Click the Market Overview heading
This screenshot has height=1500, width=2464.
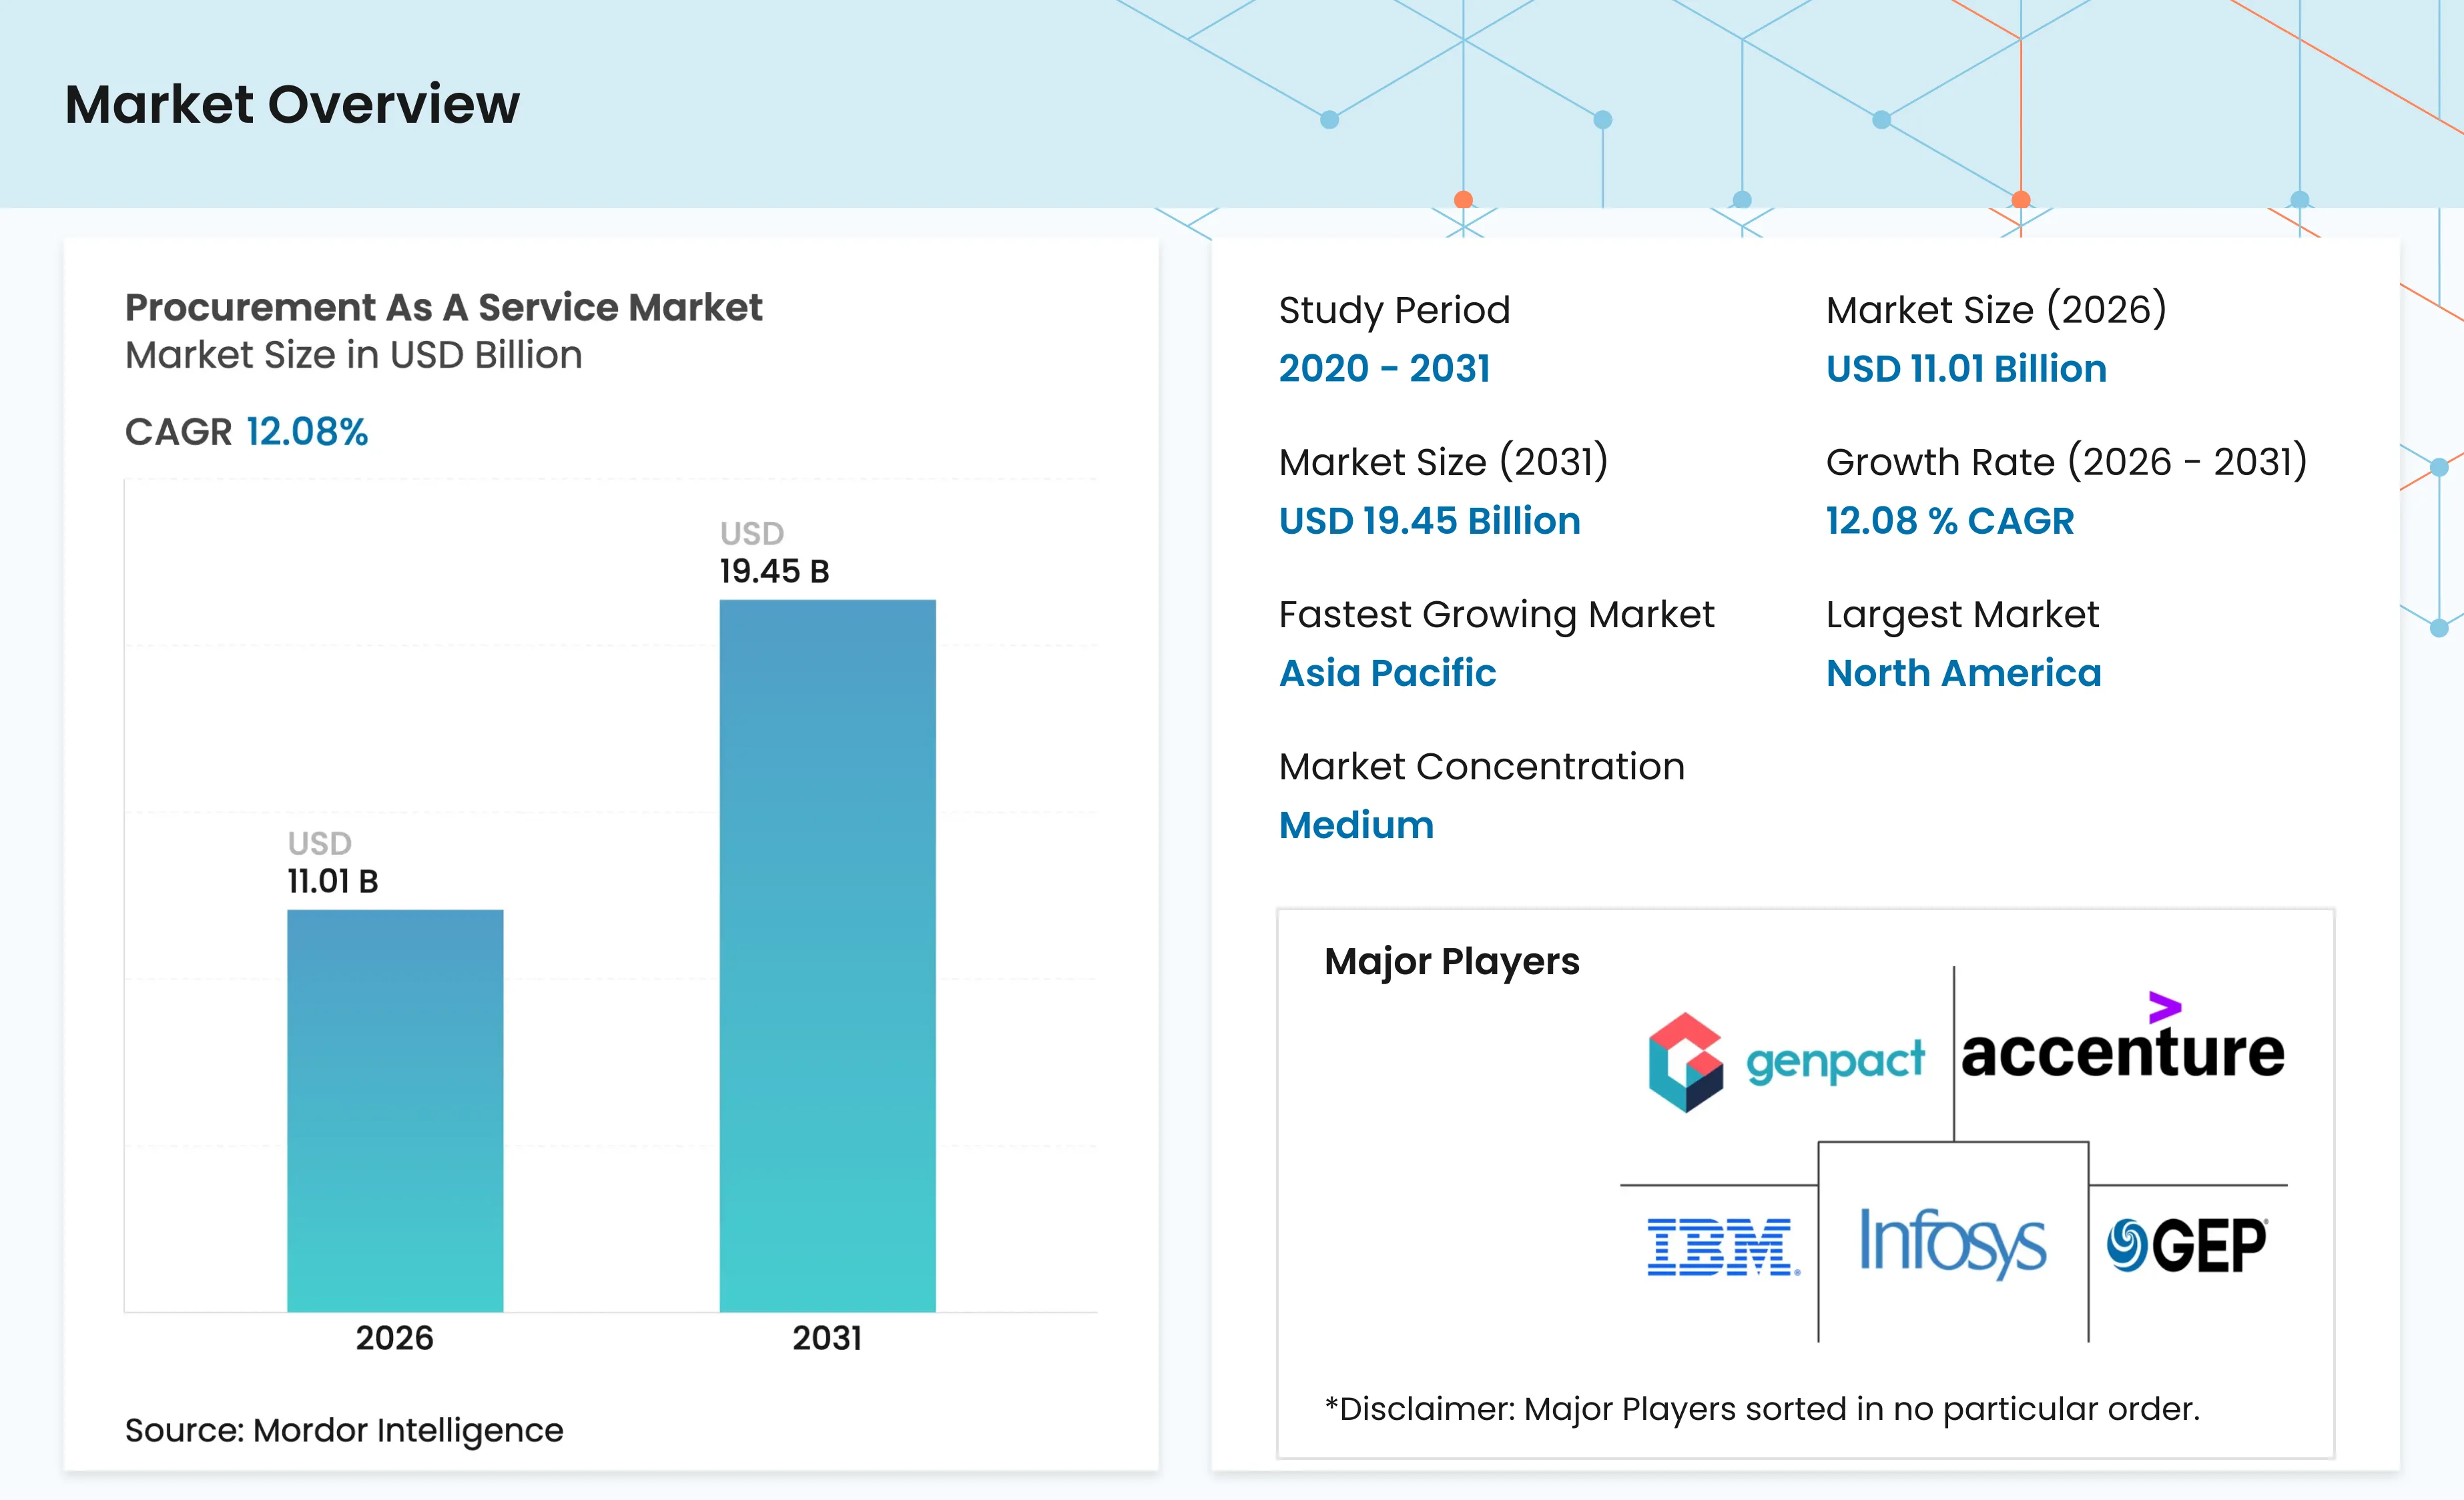coord(292,104)
